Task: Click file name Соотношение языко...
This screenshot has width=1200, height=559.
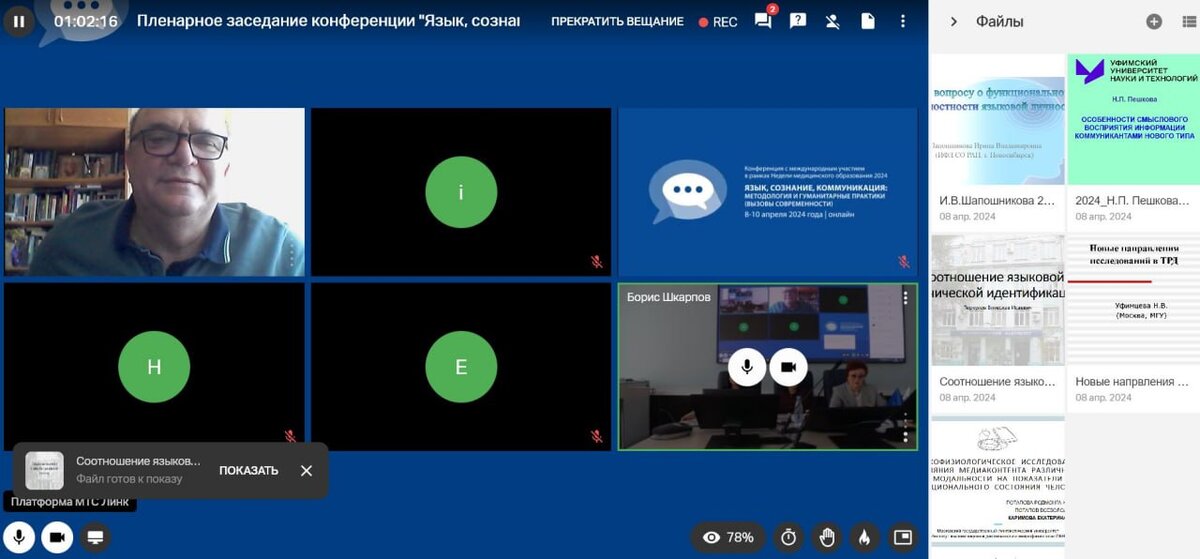Action: pyautogui.click(x=997, y=381)
